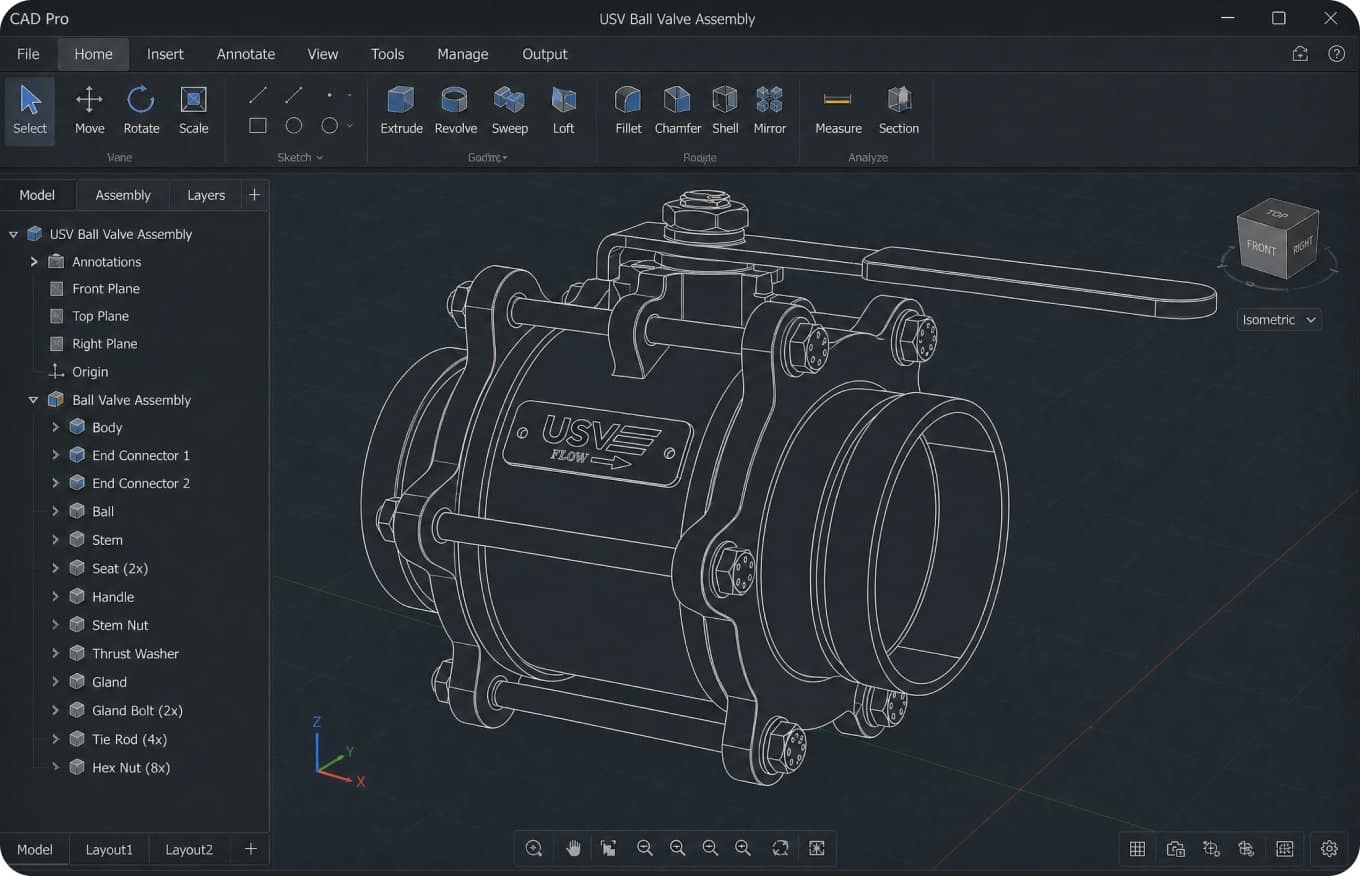This screenshot has height=876, width=1360.
Task: Select the Chamfer tool
Action: (678, 111)
